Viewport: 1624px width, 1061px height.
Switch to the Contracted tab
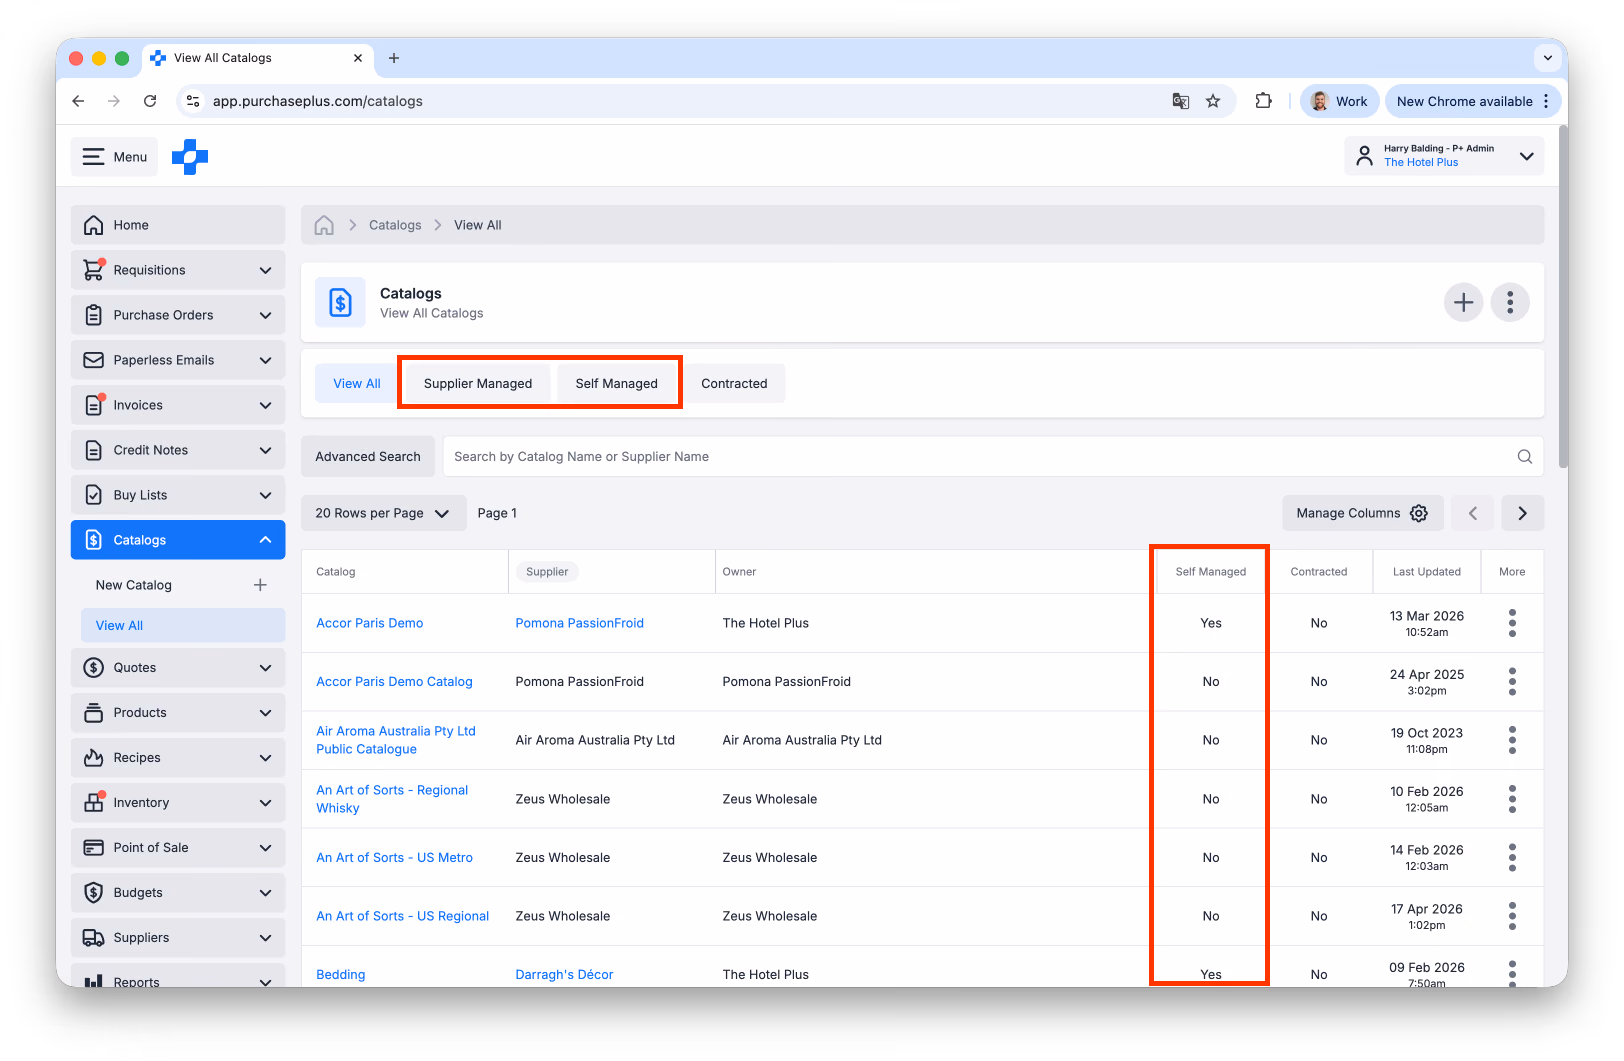(x=734, y=383)
